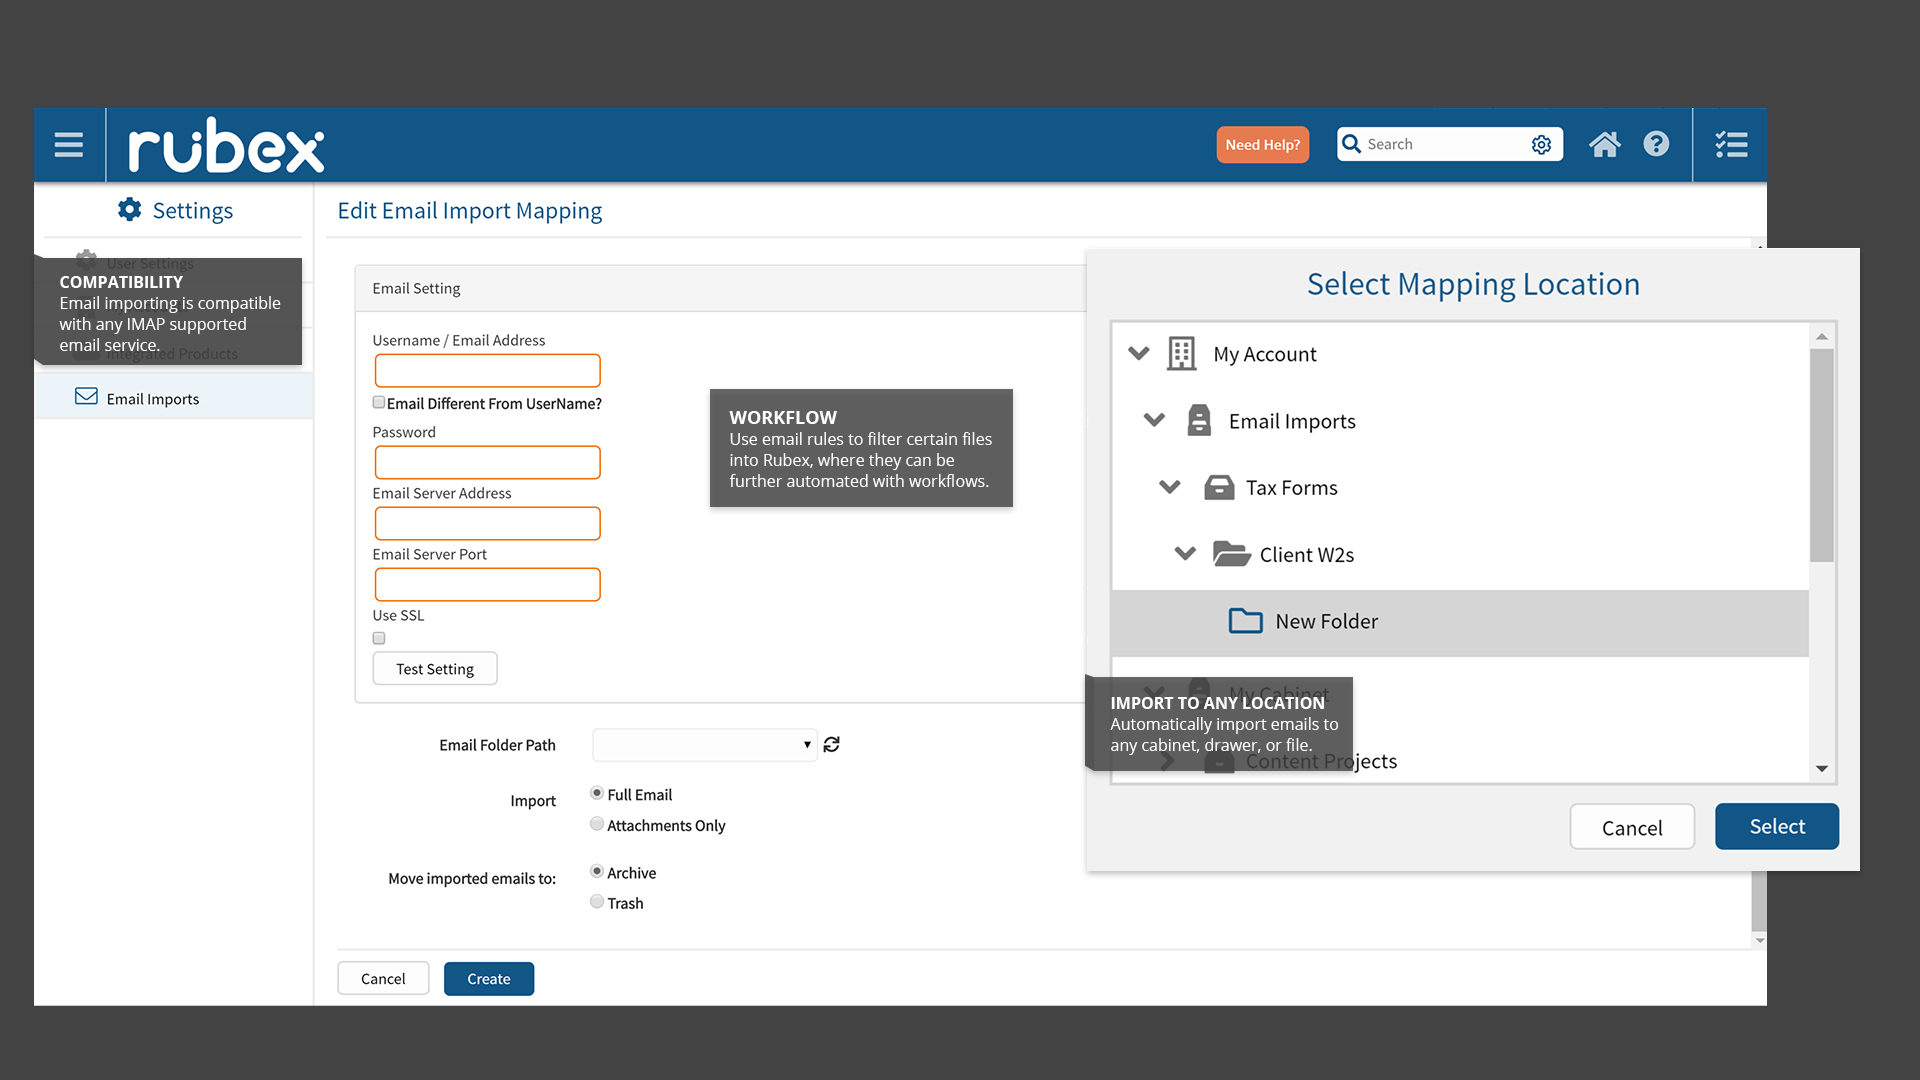Collapse the Tax Forms drawer node
This screenshot has width=1920, height=1080.
pos(1170,487)
